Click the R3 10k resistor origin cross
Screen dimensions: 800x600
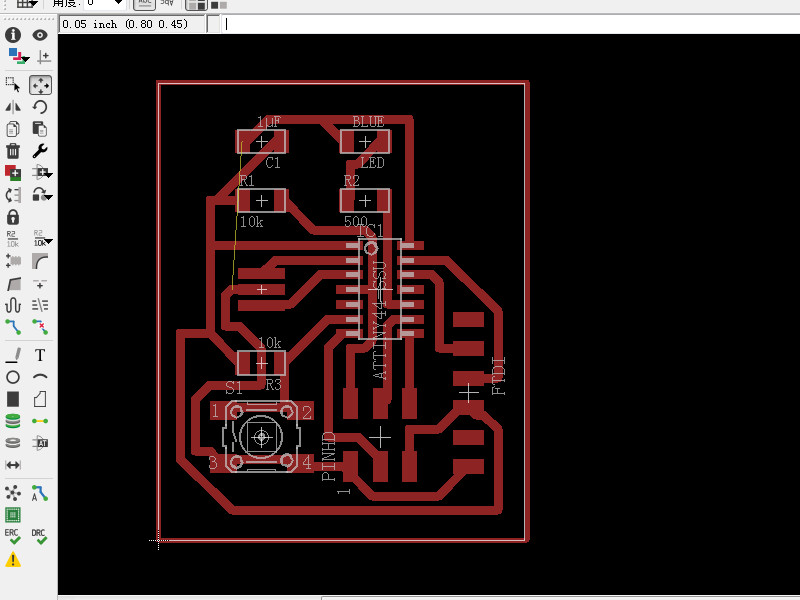coord(261,363)
